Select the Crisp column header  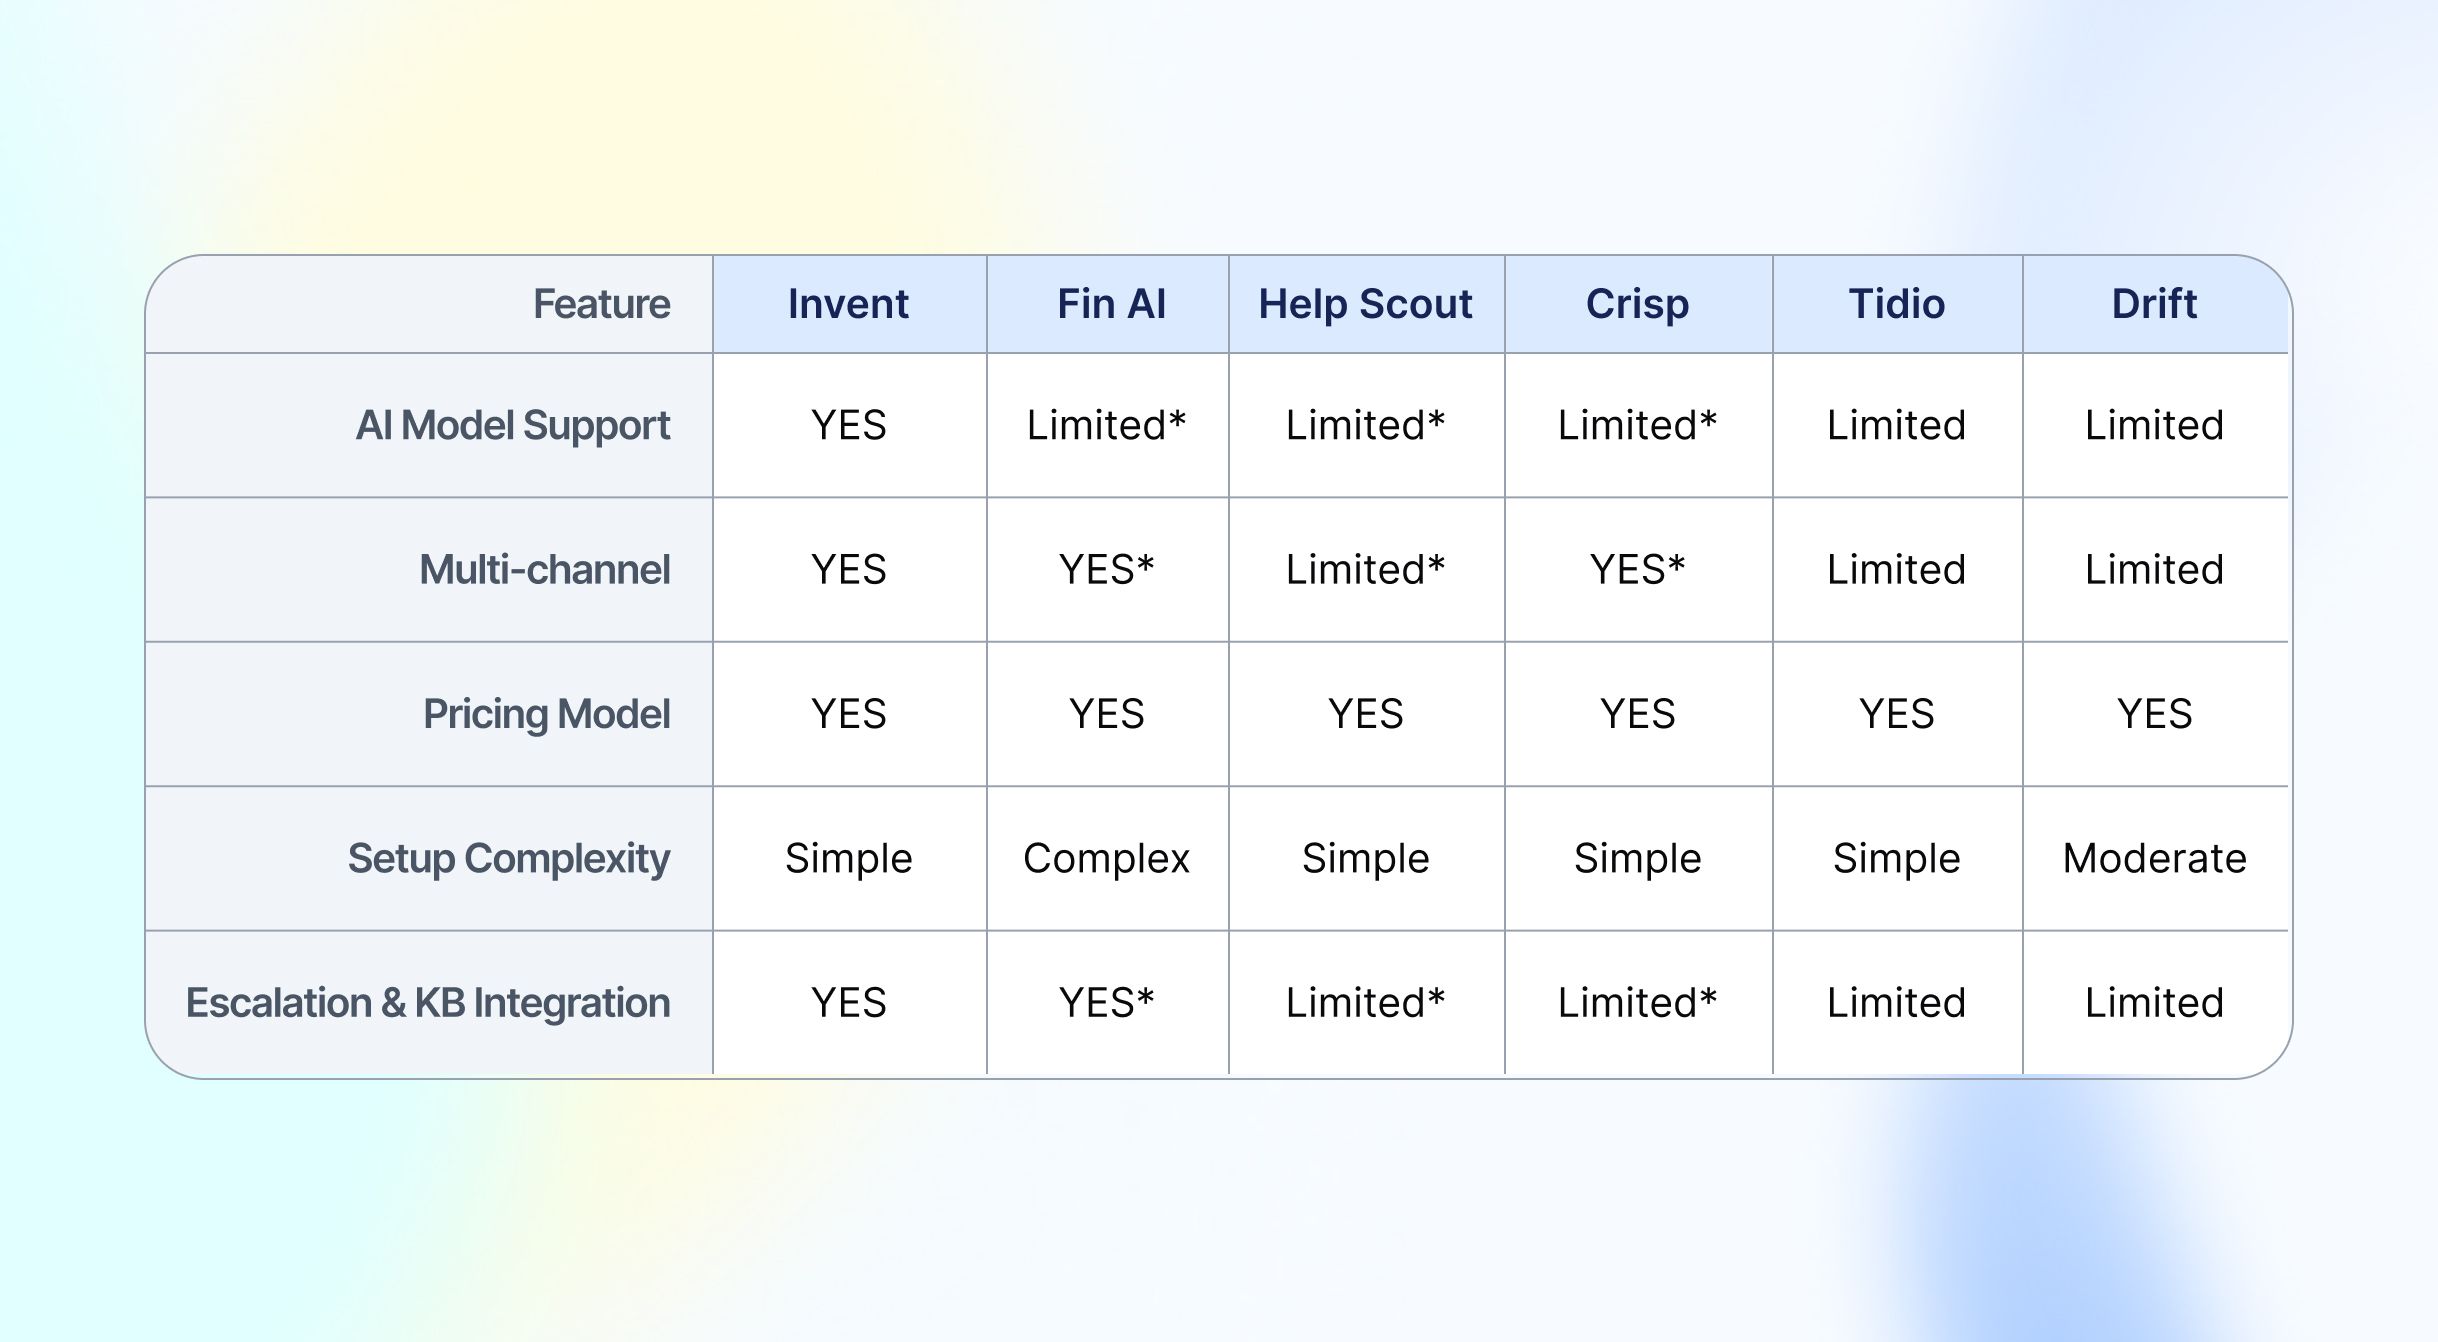[1637, 304]
